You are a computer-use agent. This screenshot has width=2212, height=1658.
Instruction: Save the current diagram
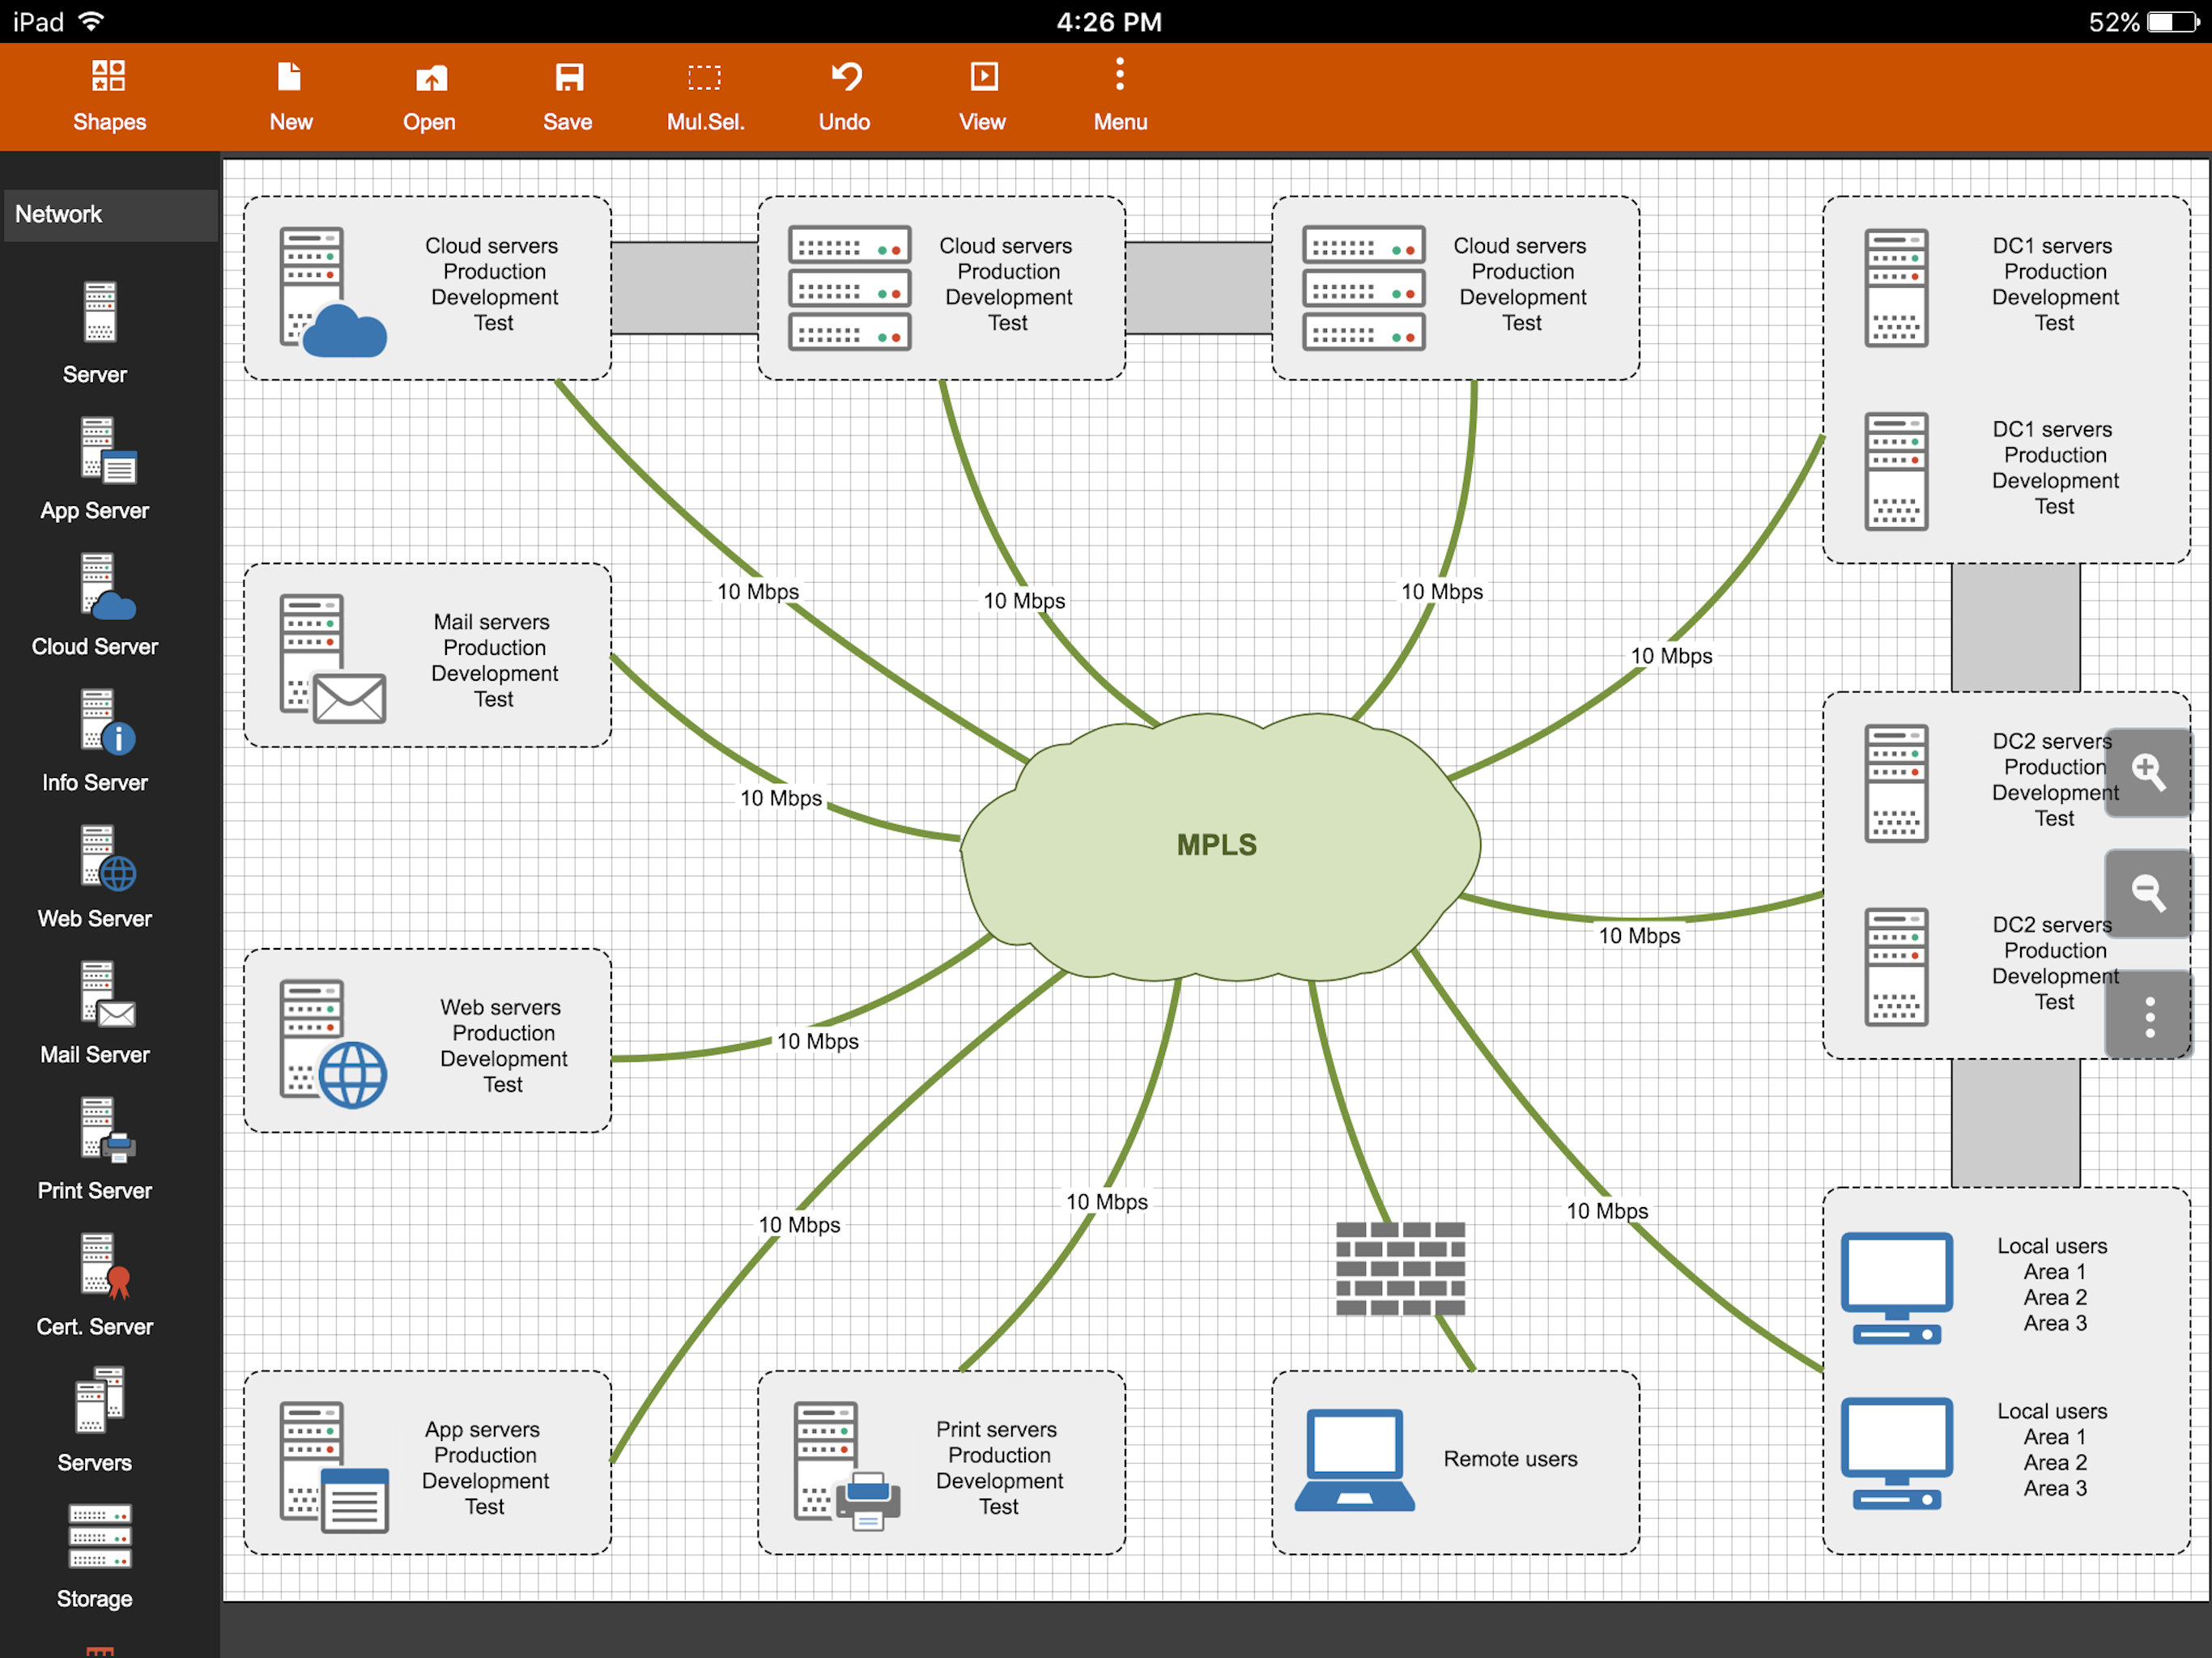pyautogui.click(x=567, y=96)
